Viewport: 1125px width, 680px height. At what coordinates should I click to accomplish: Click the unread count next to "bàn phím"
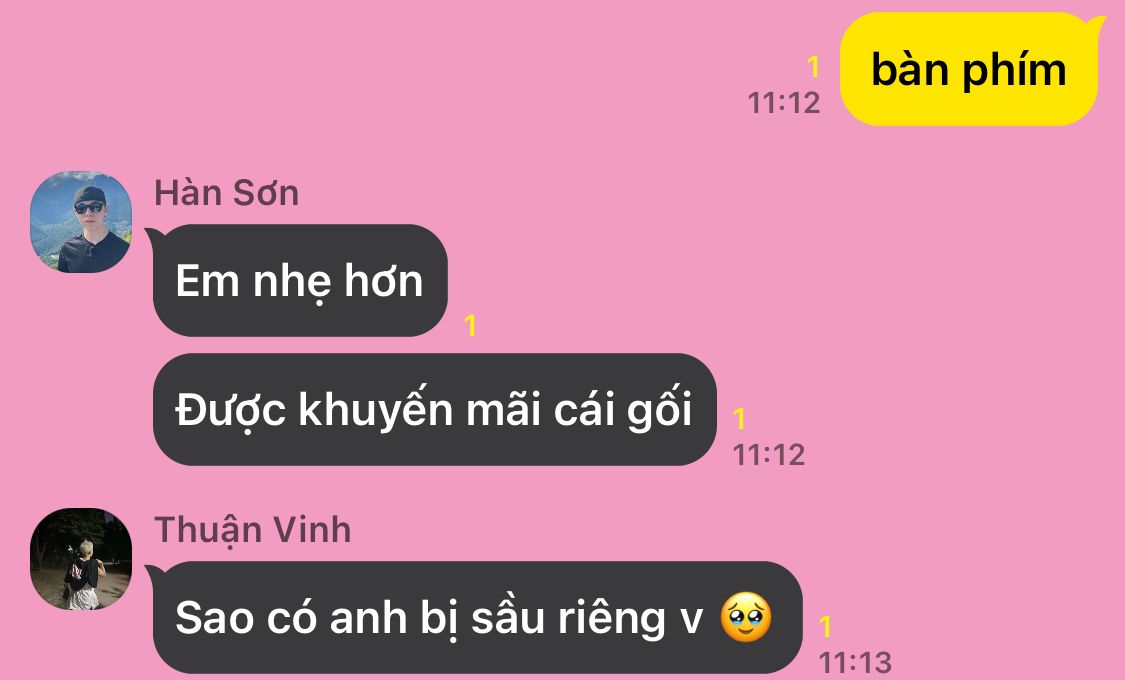[813, 67]
